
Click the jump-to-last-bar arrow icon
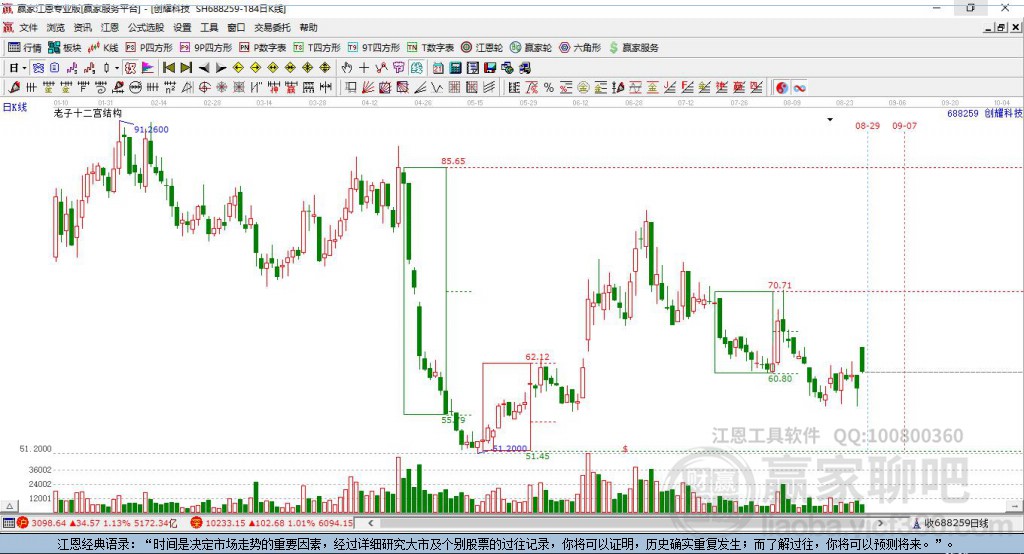point(186,67)
